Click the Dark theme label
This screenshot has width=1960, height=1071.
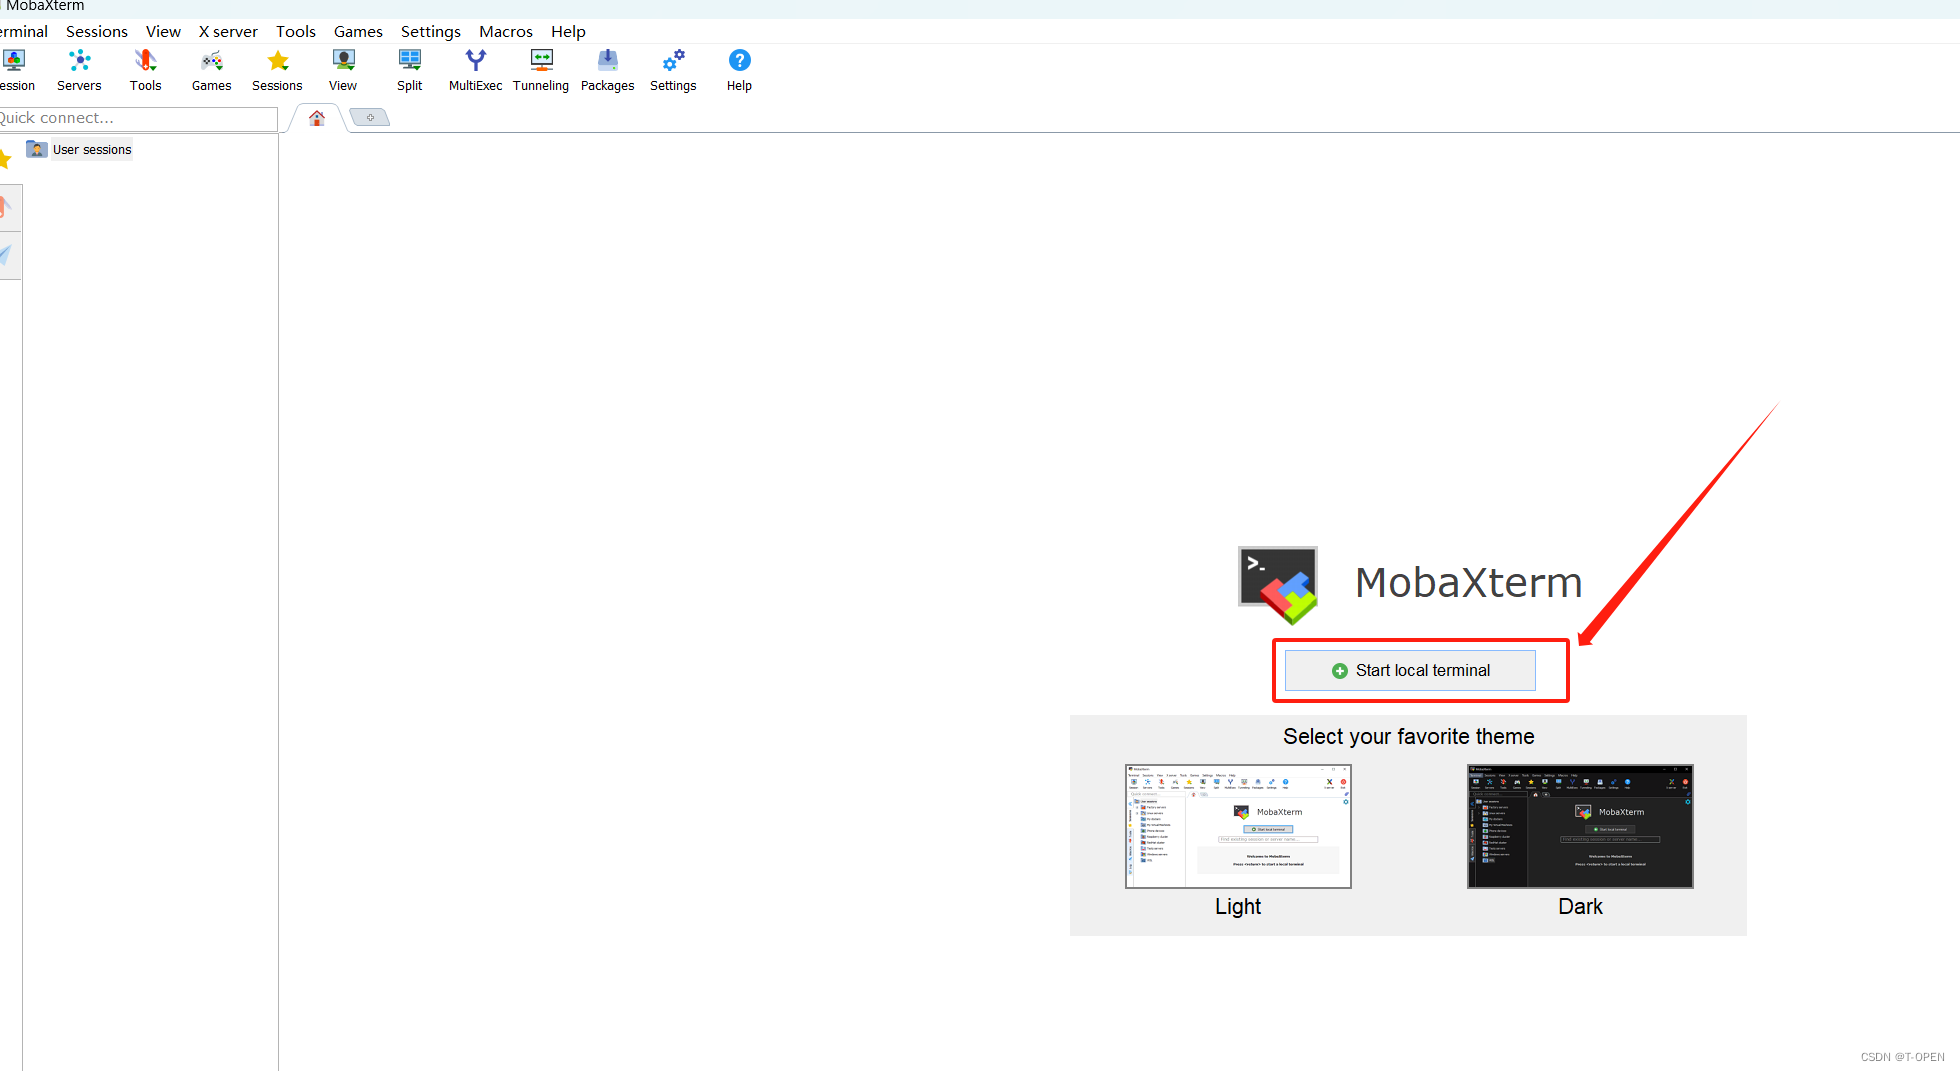1580,907
